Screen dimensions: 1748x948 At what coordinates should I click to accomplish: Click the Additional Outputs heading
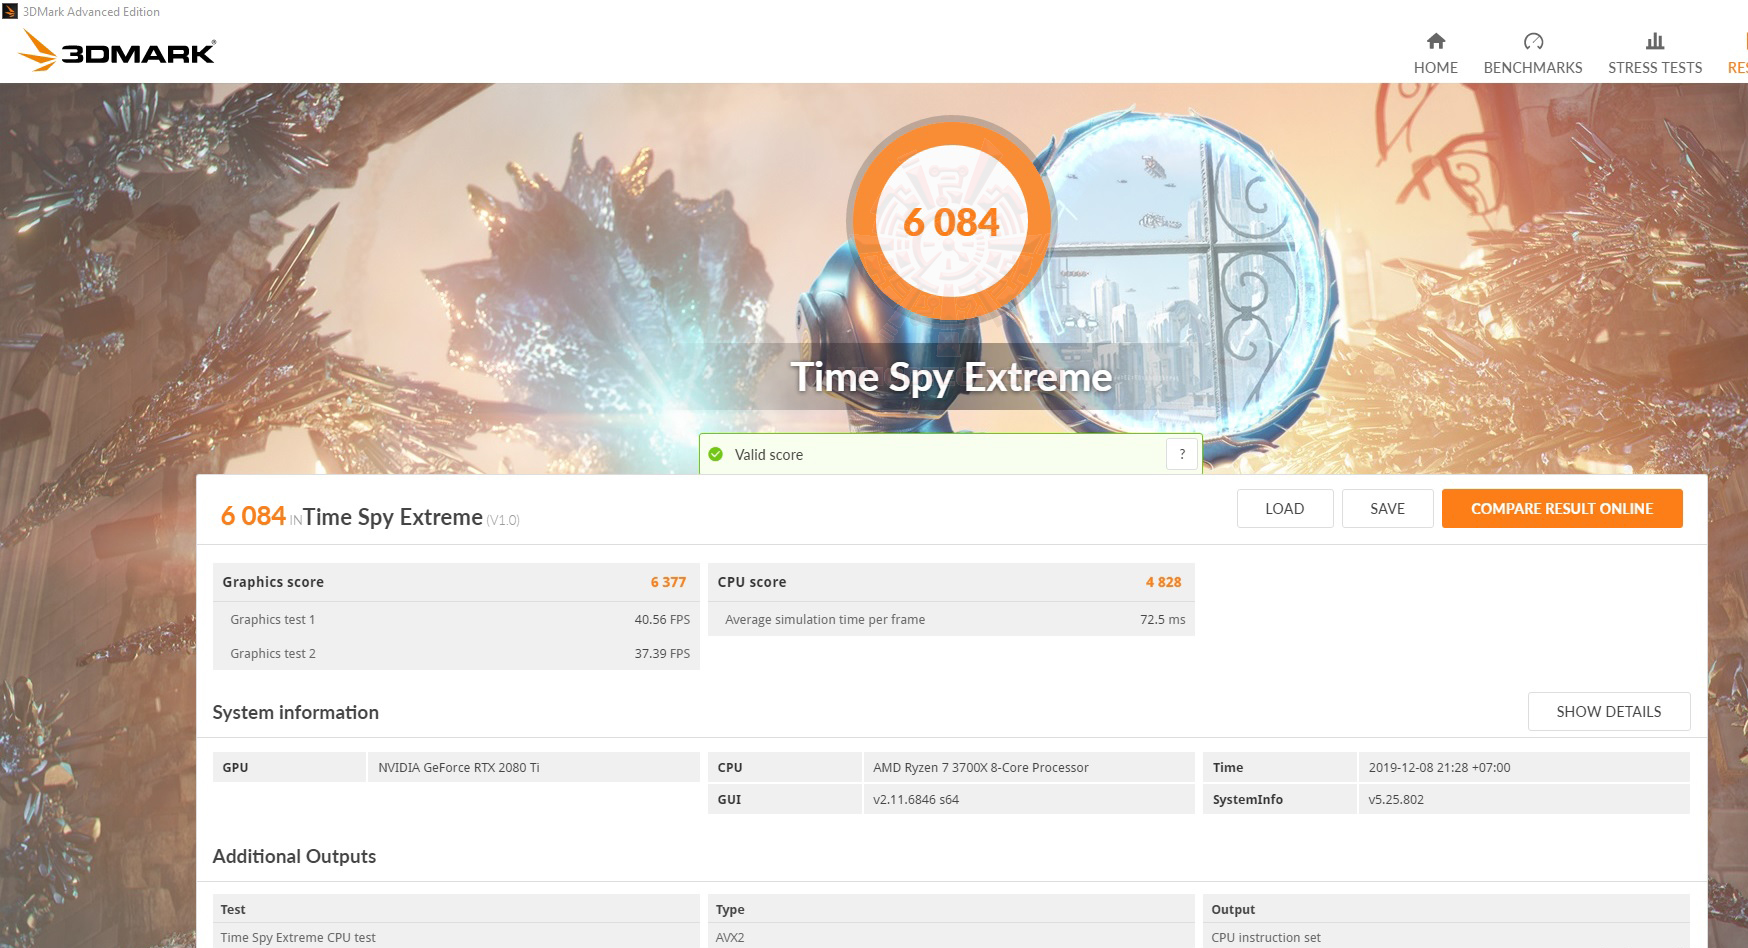click(x=294, y=856)
